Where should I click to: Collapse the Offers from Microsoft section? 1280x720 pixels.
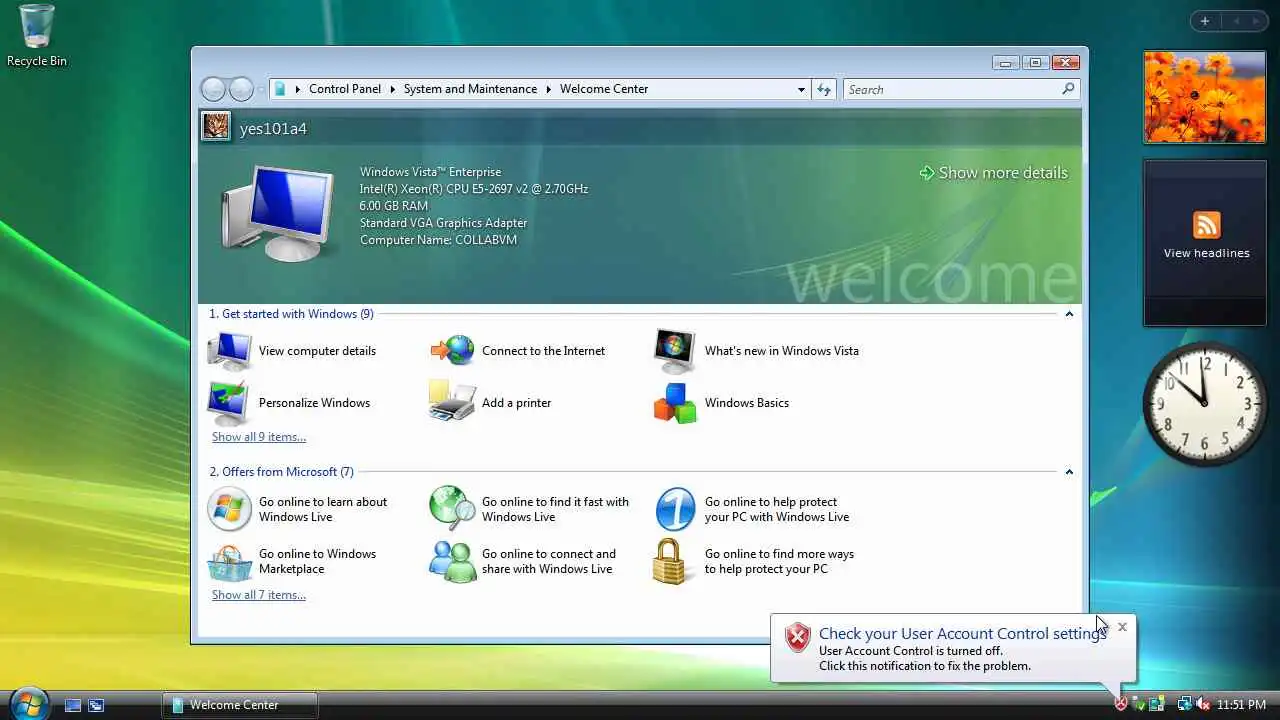[1069, 472]
